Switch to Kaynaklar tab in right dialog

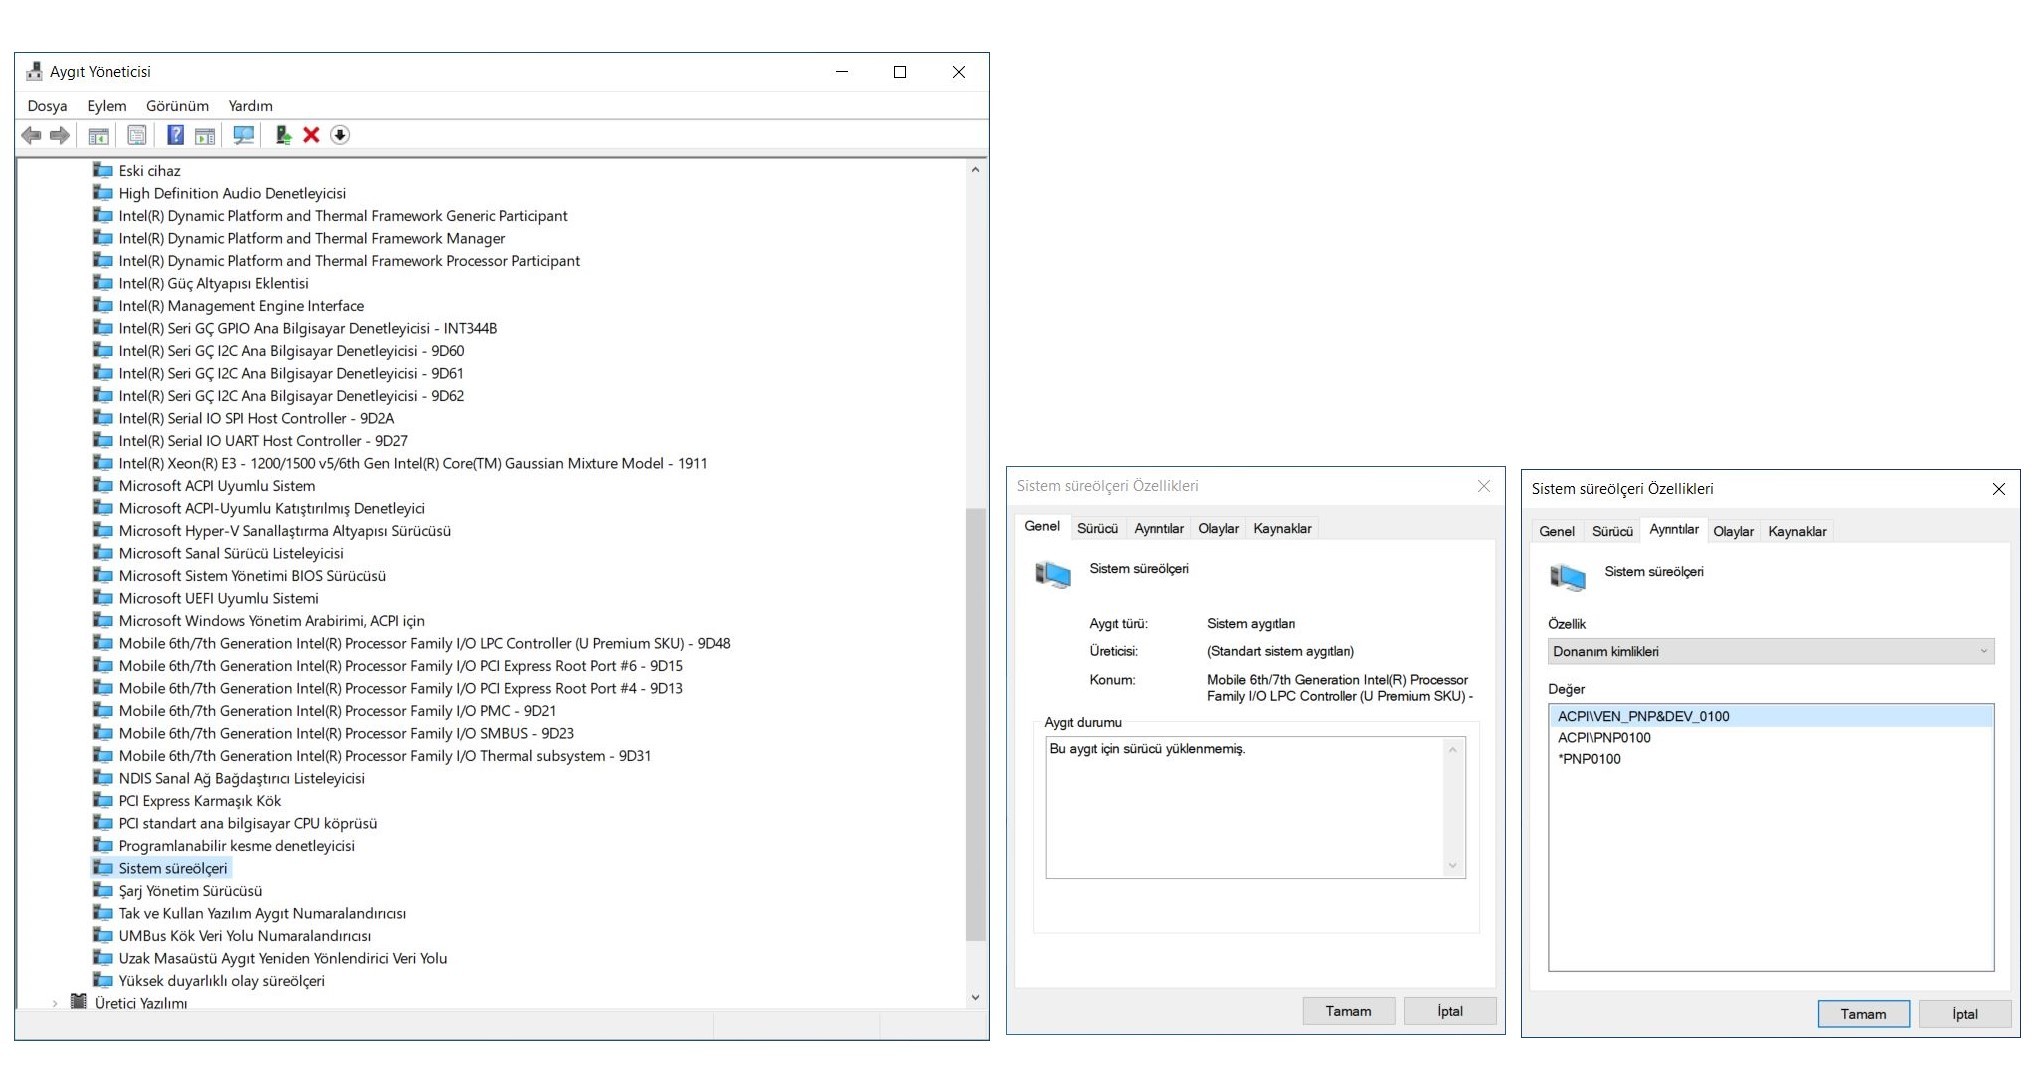point(1796,531)
